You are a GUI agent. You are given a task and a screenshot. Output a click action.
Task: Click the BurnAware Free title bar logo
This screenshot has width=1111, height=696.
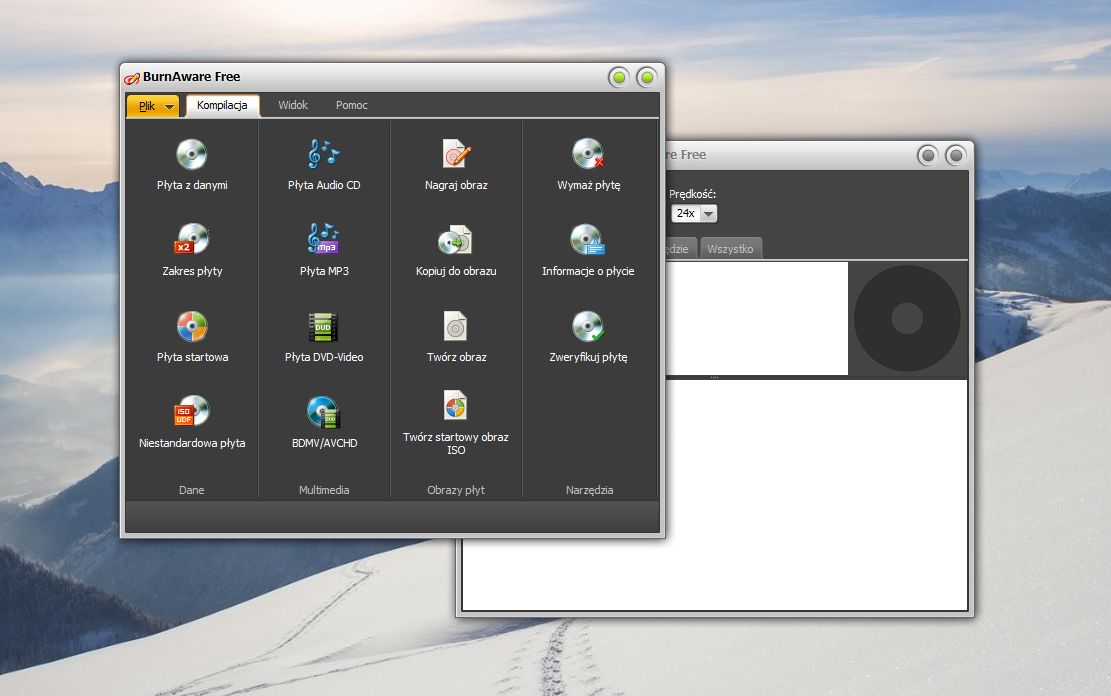pyautogui.click(x=132, y=77)
